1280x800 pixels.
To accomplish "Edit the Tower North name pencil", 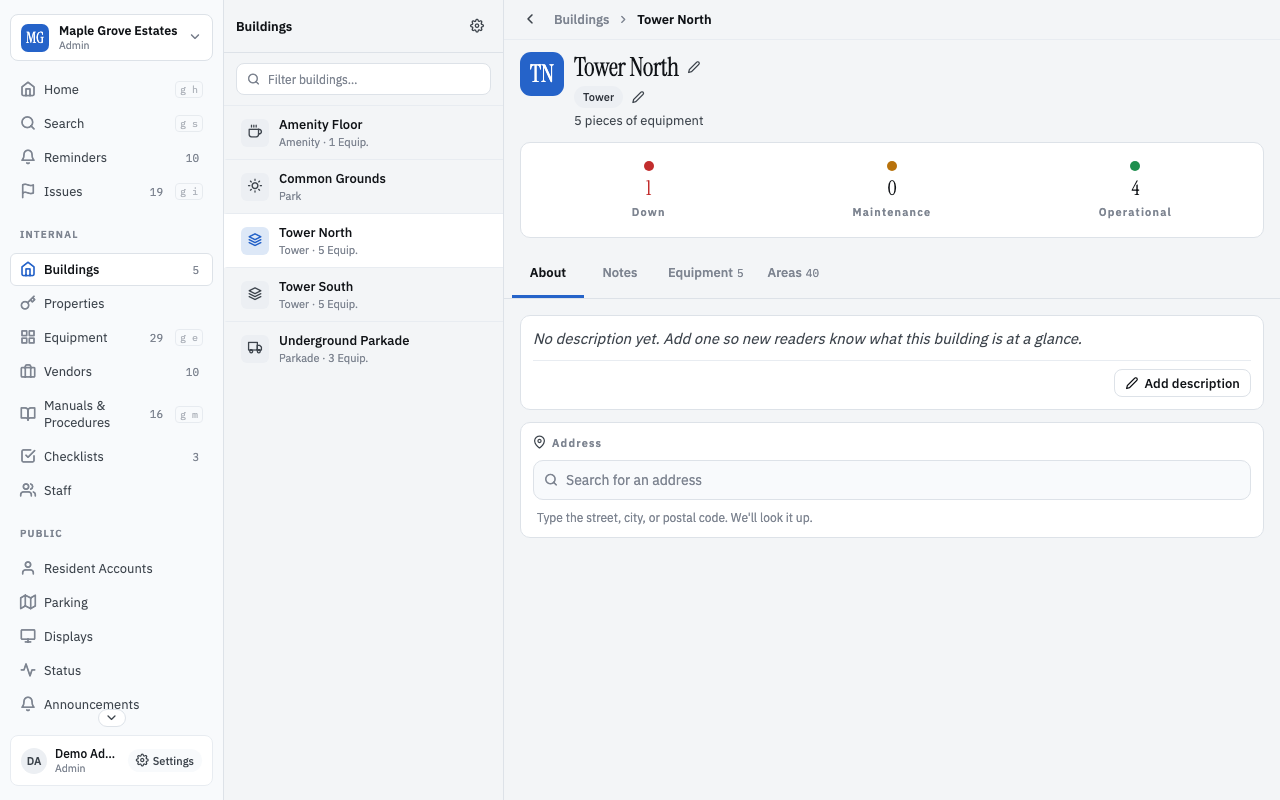I will point(694,67).
